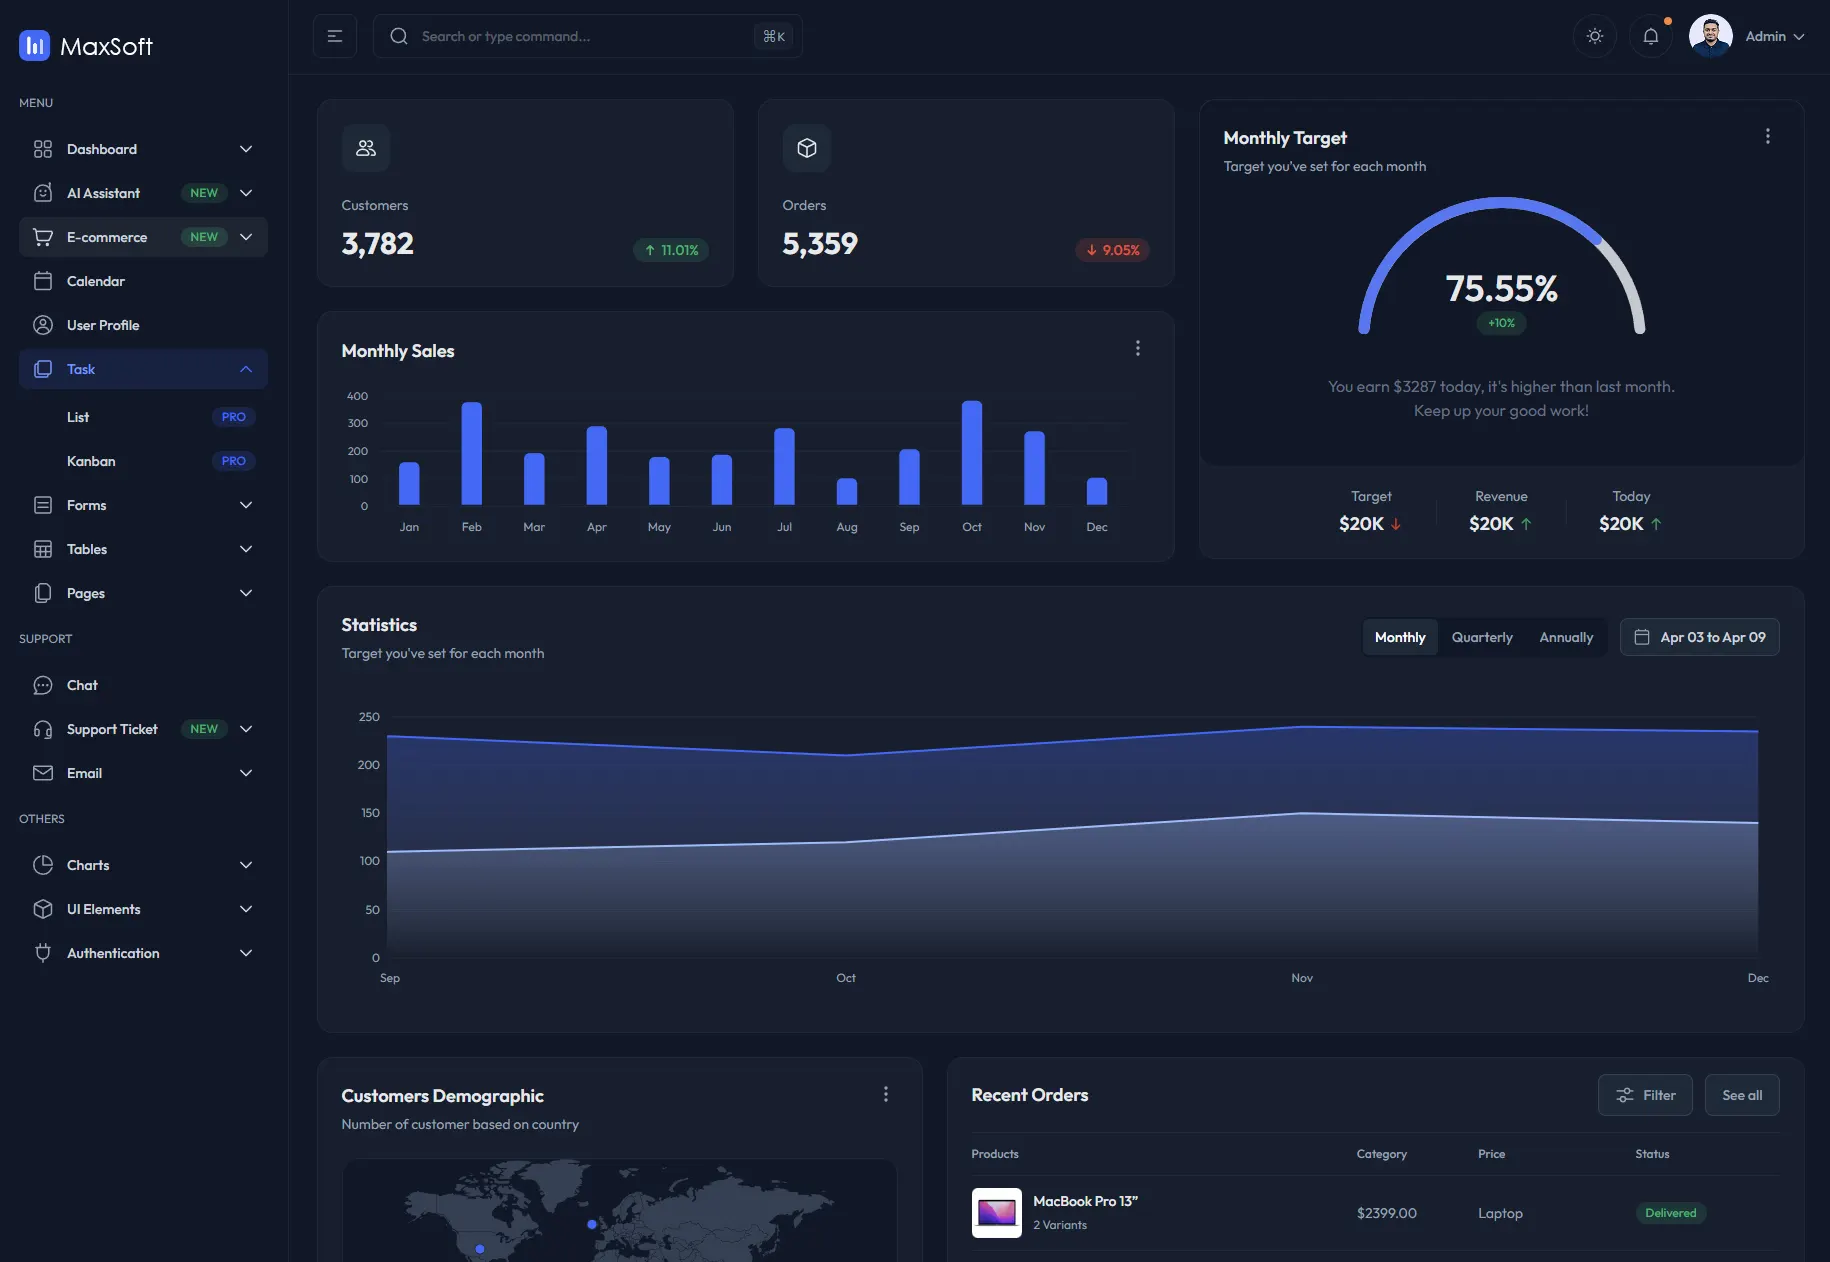Switch theme with the sun toggle

(1595, 36)
